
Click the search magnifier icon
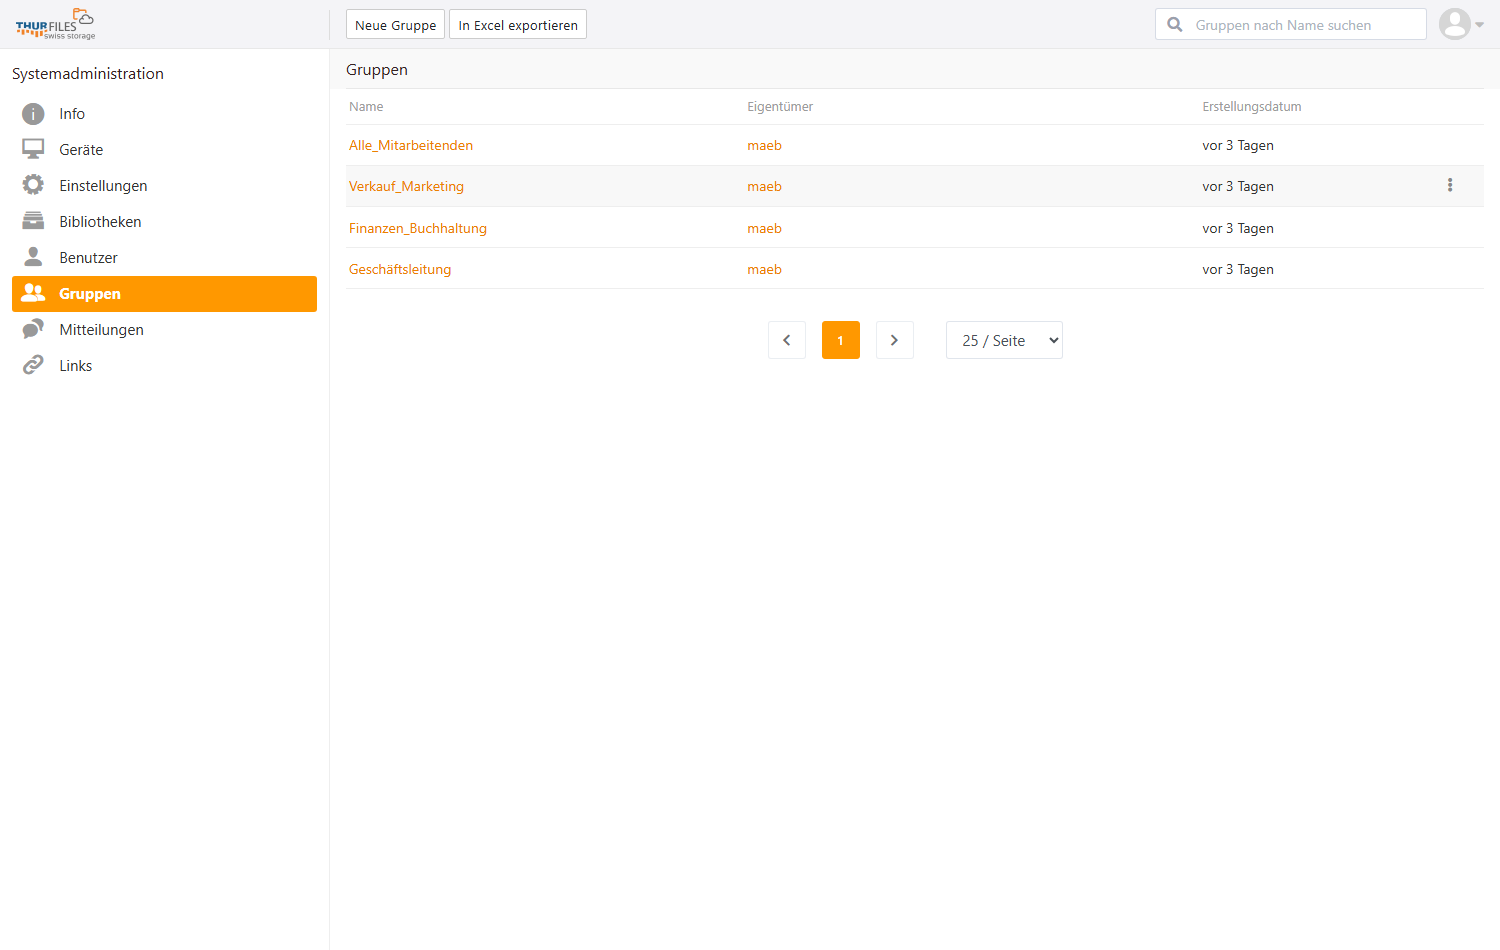point(1175,25)
